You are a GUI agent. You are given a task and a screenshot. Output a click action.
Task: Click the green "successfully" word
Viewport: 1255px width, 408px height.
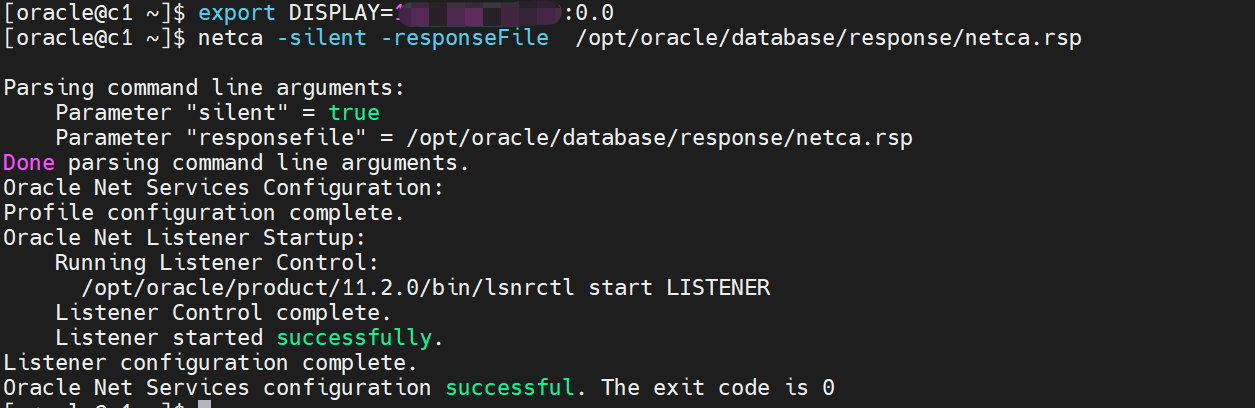(x=354, y=338)
